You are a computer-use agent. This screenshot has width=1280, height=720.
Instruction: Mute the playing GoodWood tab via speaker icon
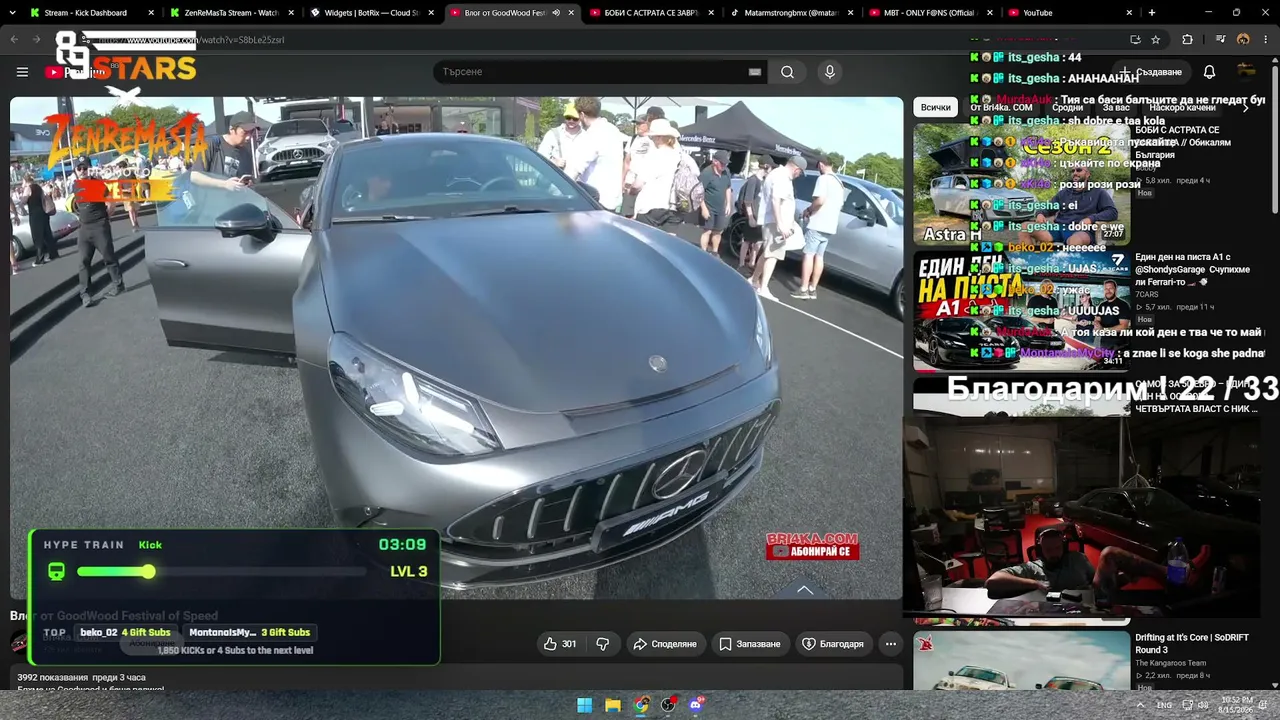[556, 13]
